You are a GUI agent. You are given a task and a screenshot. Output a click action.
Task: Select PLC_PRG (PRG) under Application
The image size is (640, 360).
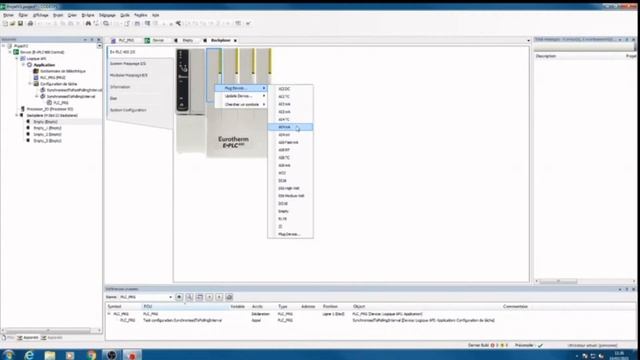(53, 78)
